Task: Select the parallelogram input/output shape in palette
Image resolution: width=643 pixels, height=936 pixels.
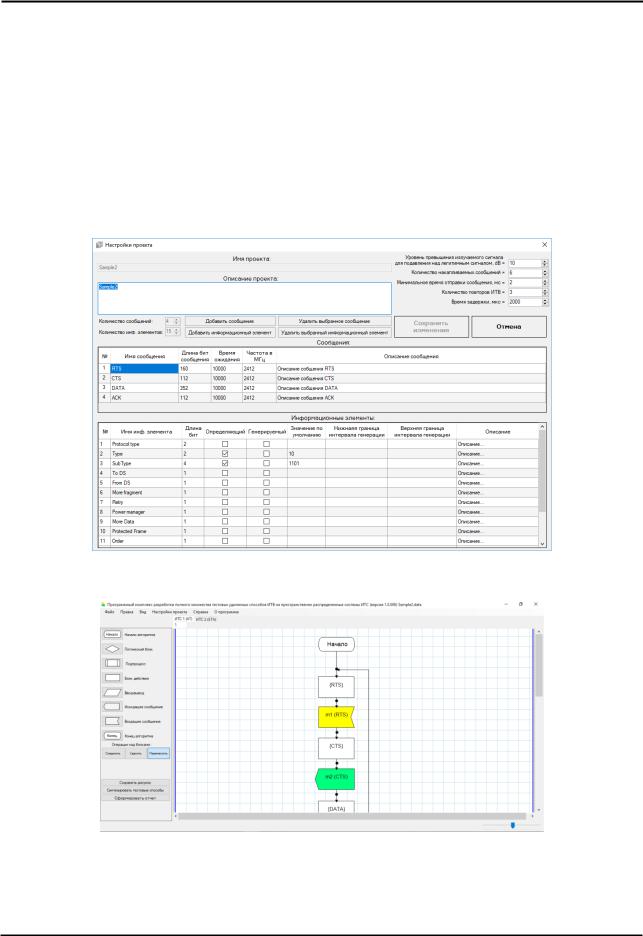Action: pos(112,692)
